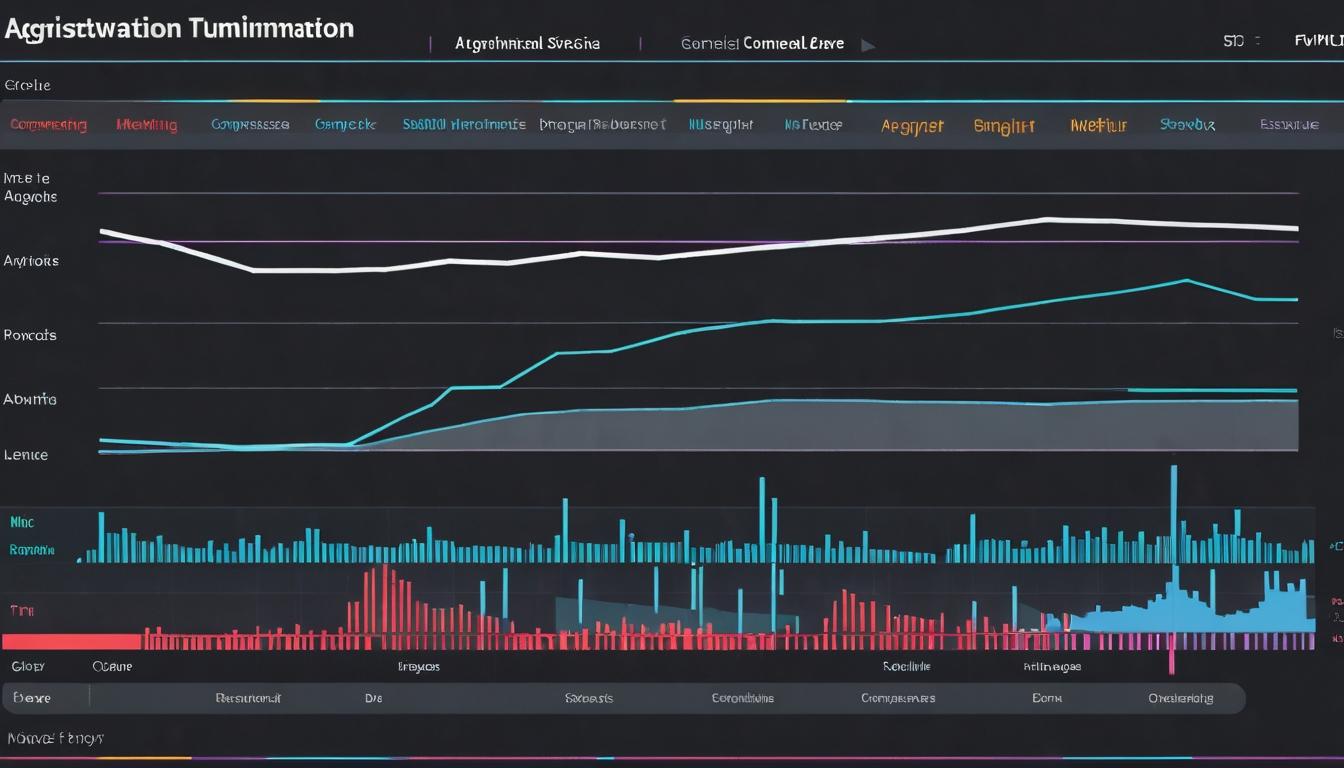1344x768 pixels.
Task: Open the Sbevbix tab
Action: pos(1187,125)
